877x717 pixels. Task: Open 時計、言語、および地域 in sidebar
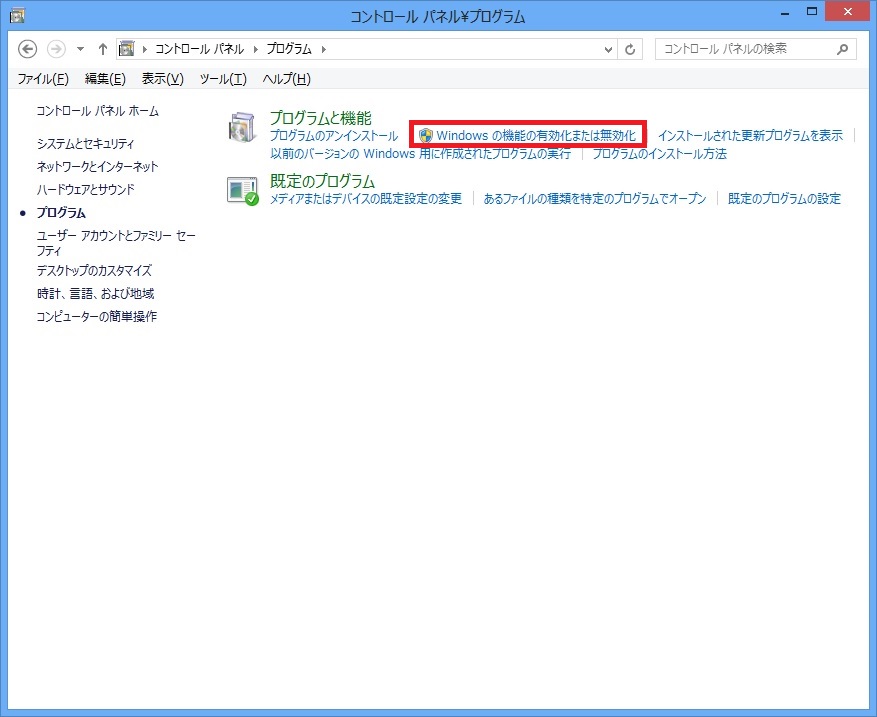click(x=95, y=294)
